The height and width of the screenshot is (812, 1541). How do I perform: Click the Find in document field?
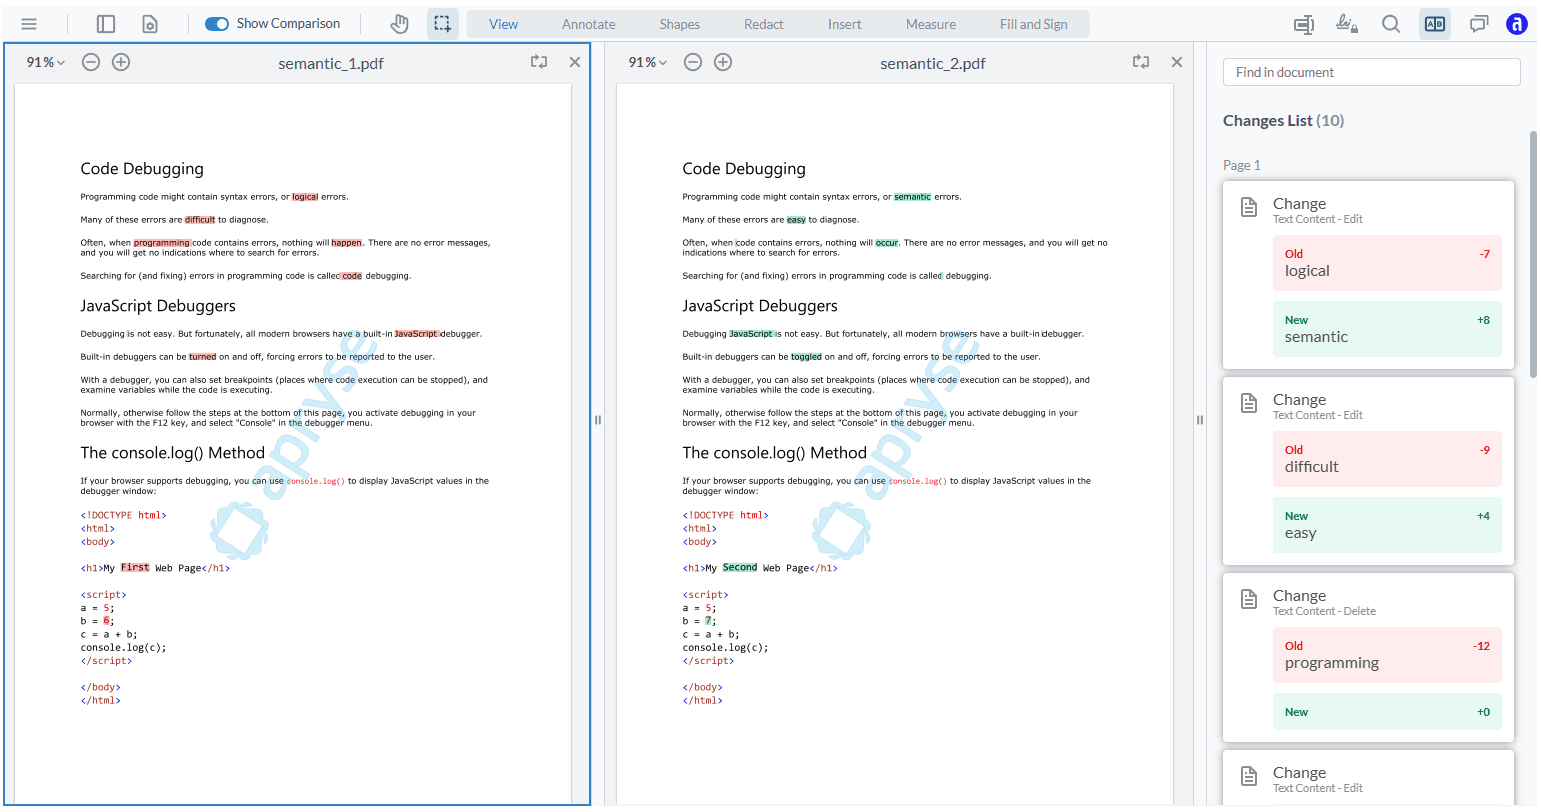[1371, 72]
